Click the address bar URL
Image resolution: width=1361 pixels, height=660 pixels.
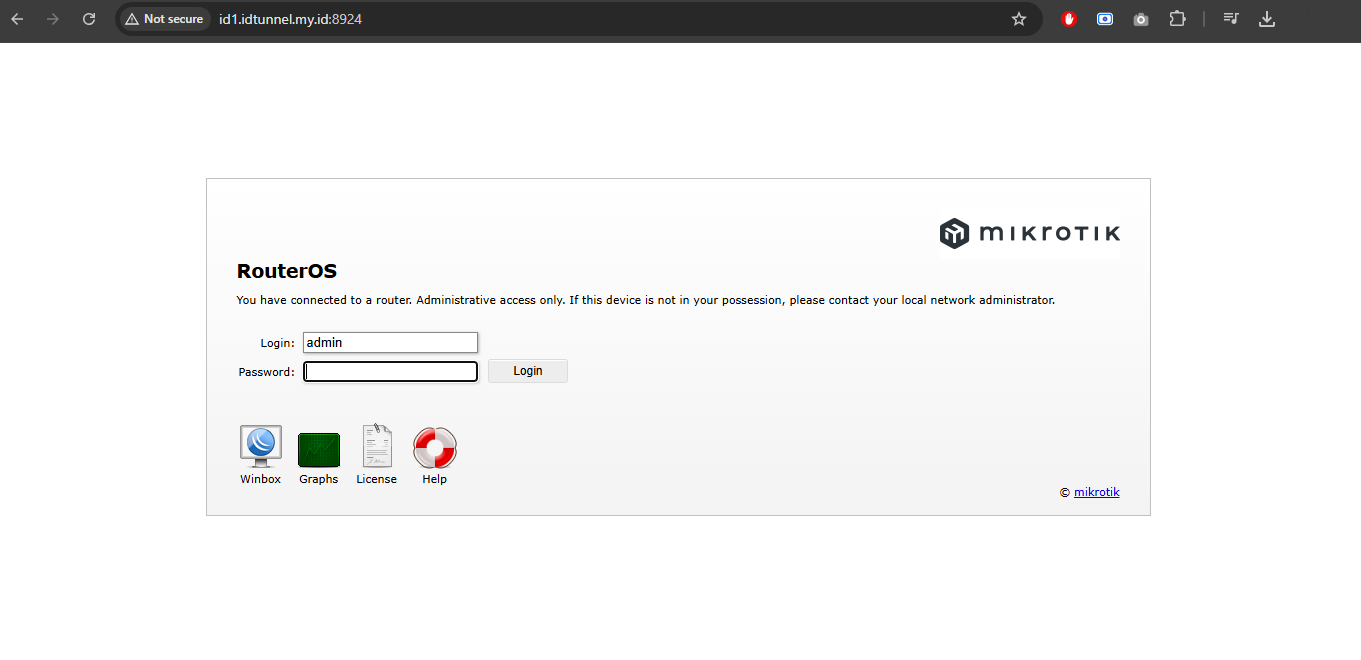[290, 19]
